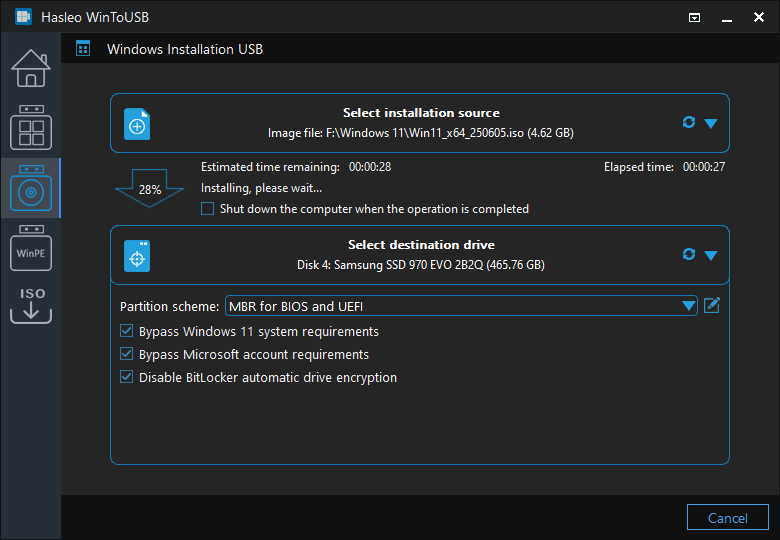Image resolution: width=780 pixels, height=540 pixels.
Task: Refresh the destination drive list
Action: (x=688, y=254)
